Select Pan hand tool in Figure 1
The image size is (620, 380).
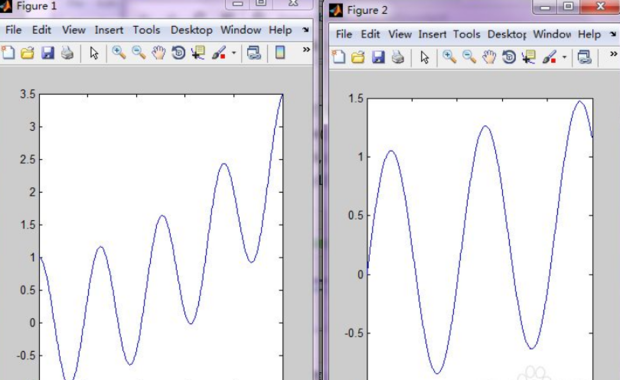(159, 53)
